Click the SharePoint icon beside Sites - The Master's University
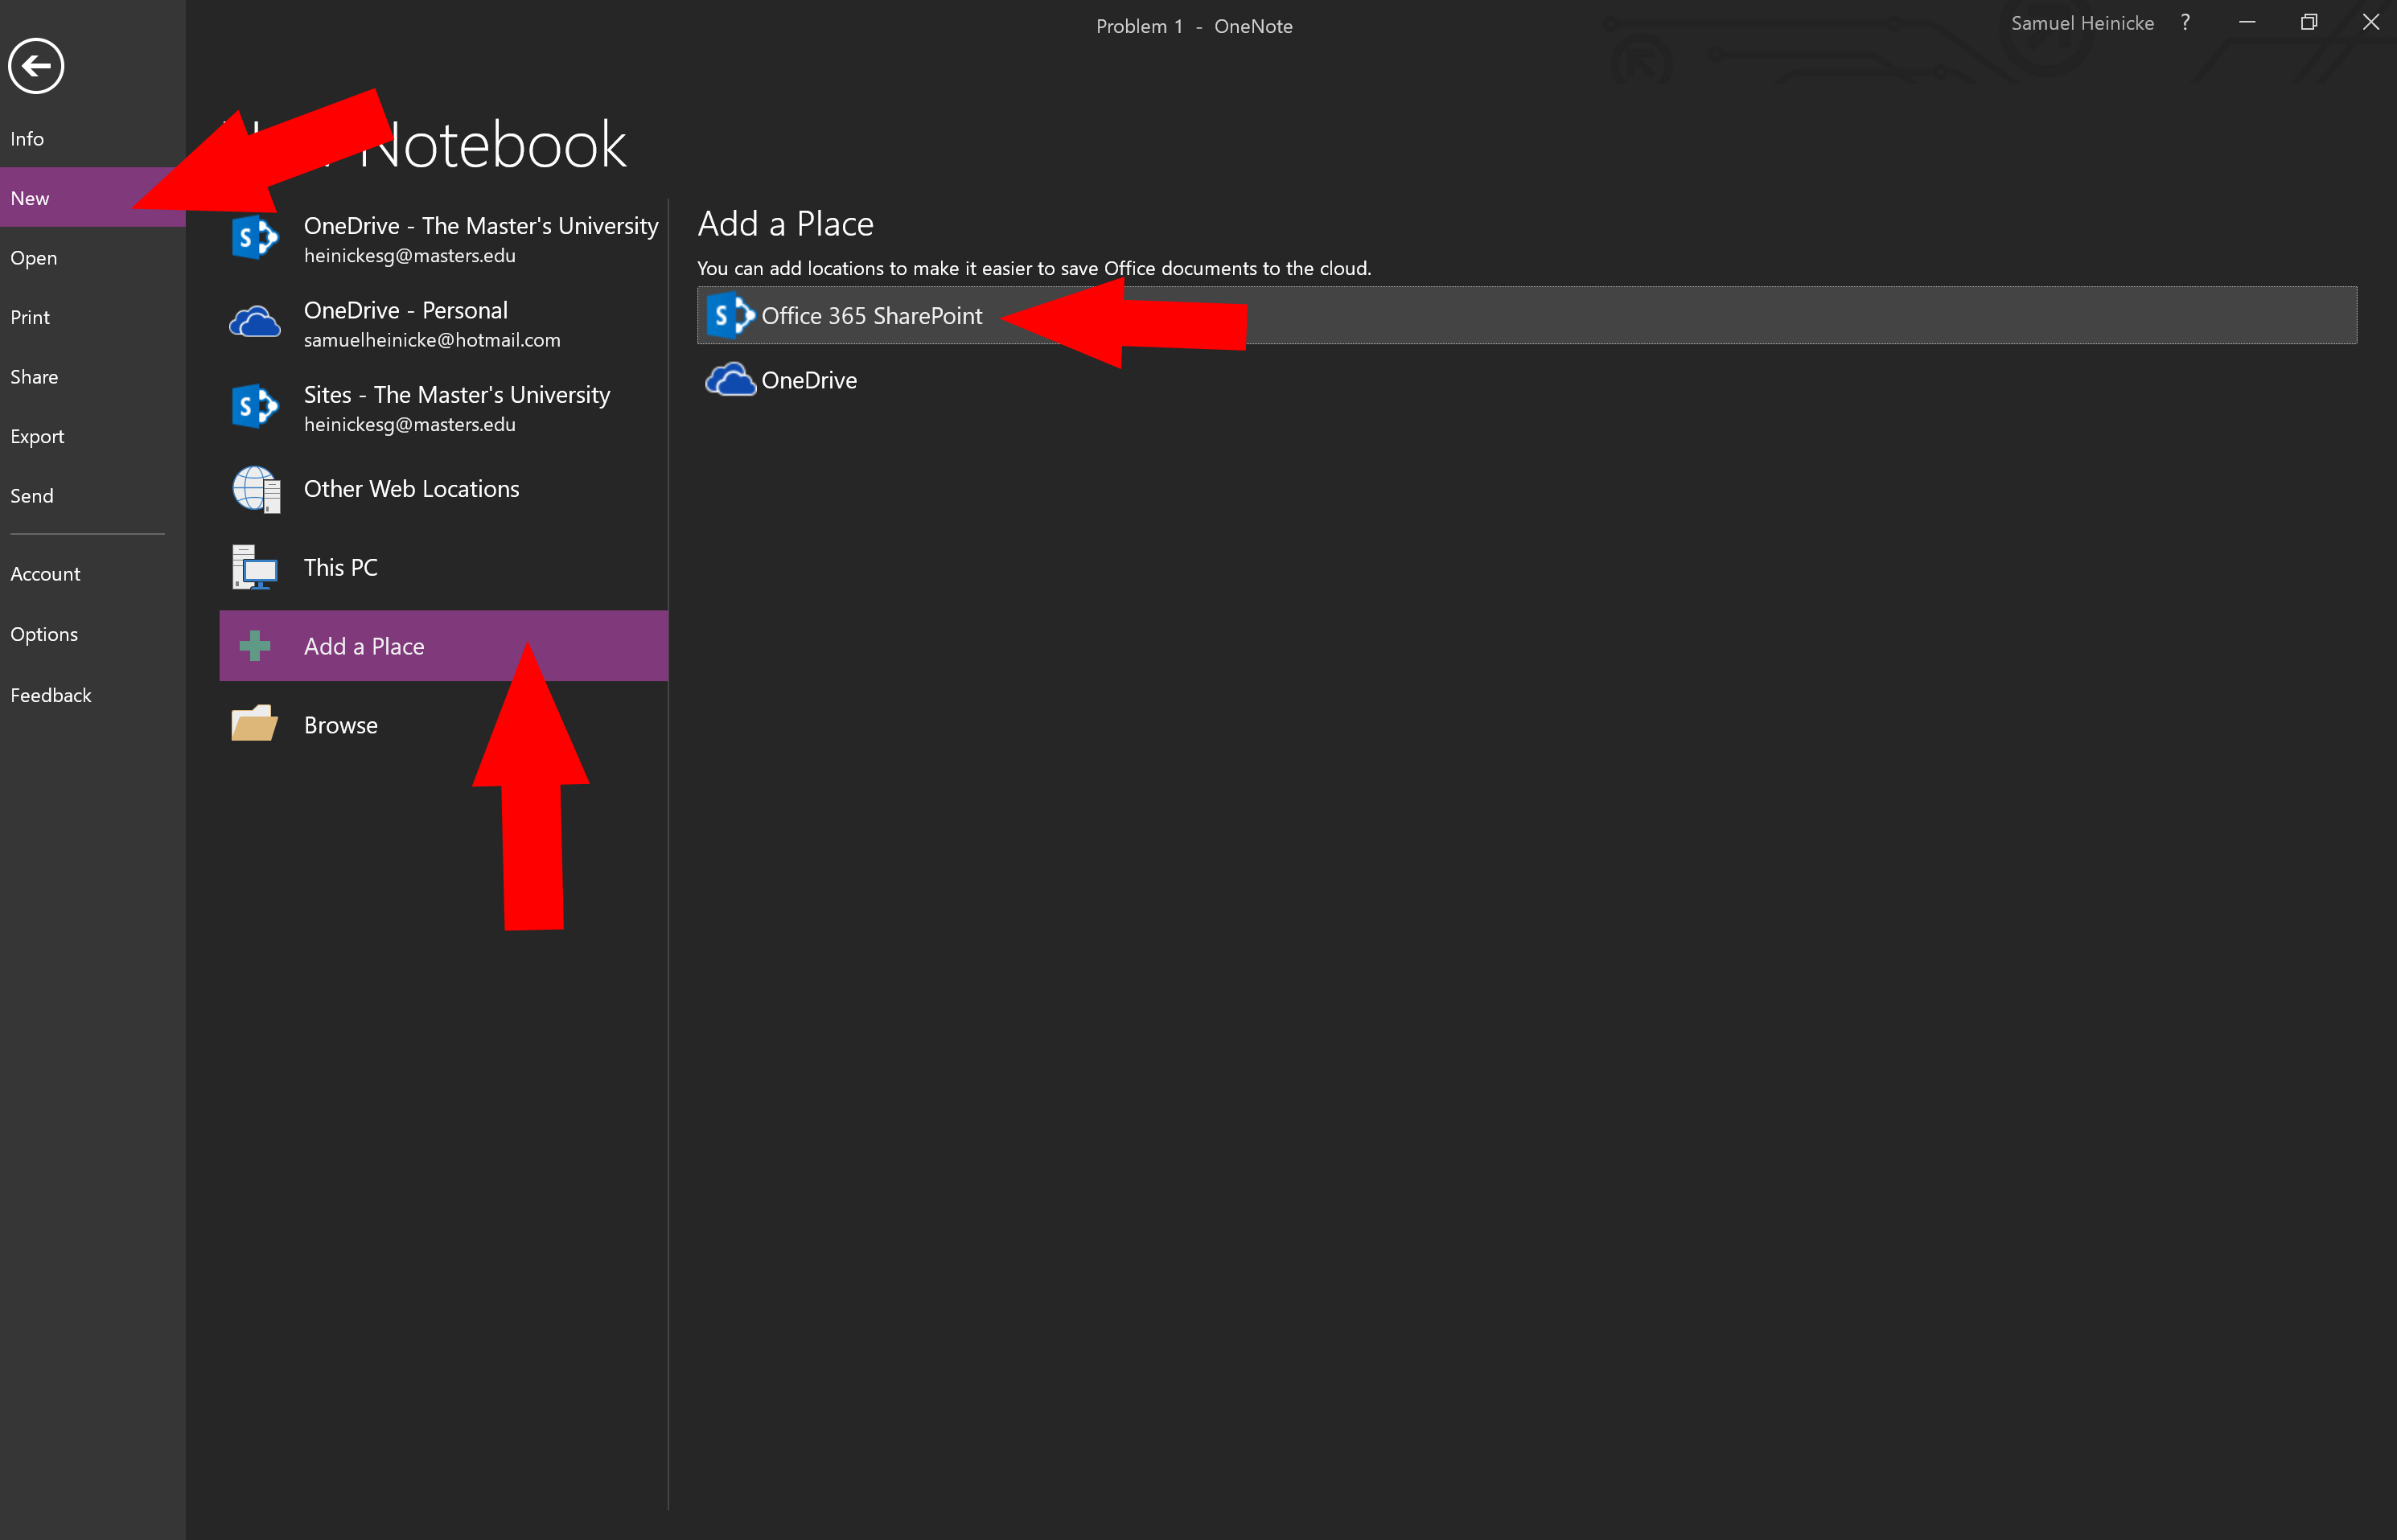The width and height of the screenshot is (2397, 1540). 254,406
